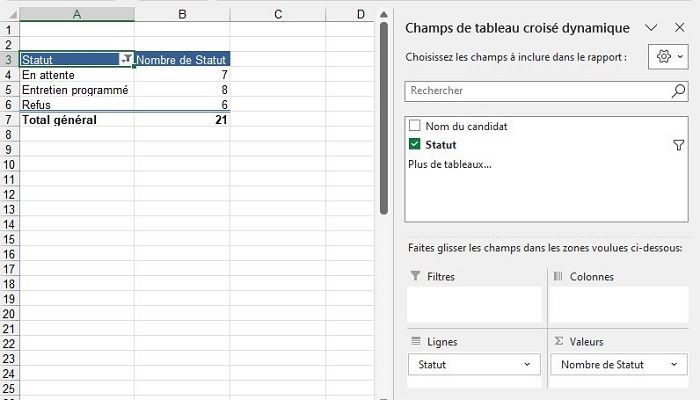Uncheck the Statut field checkbox

pos(415,145)
